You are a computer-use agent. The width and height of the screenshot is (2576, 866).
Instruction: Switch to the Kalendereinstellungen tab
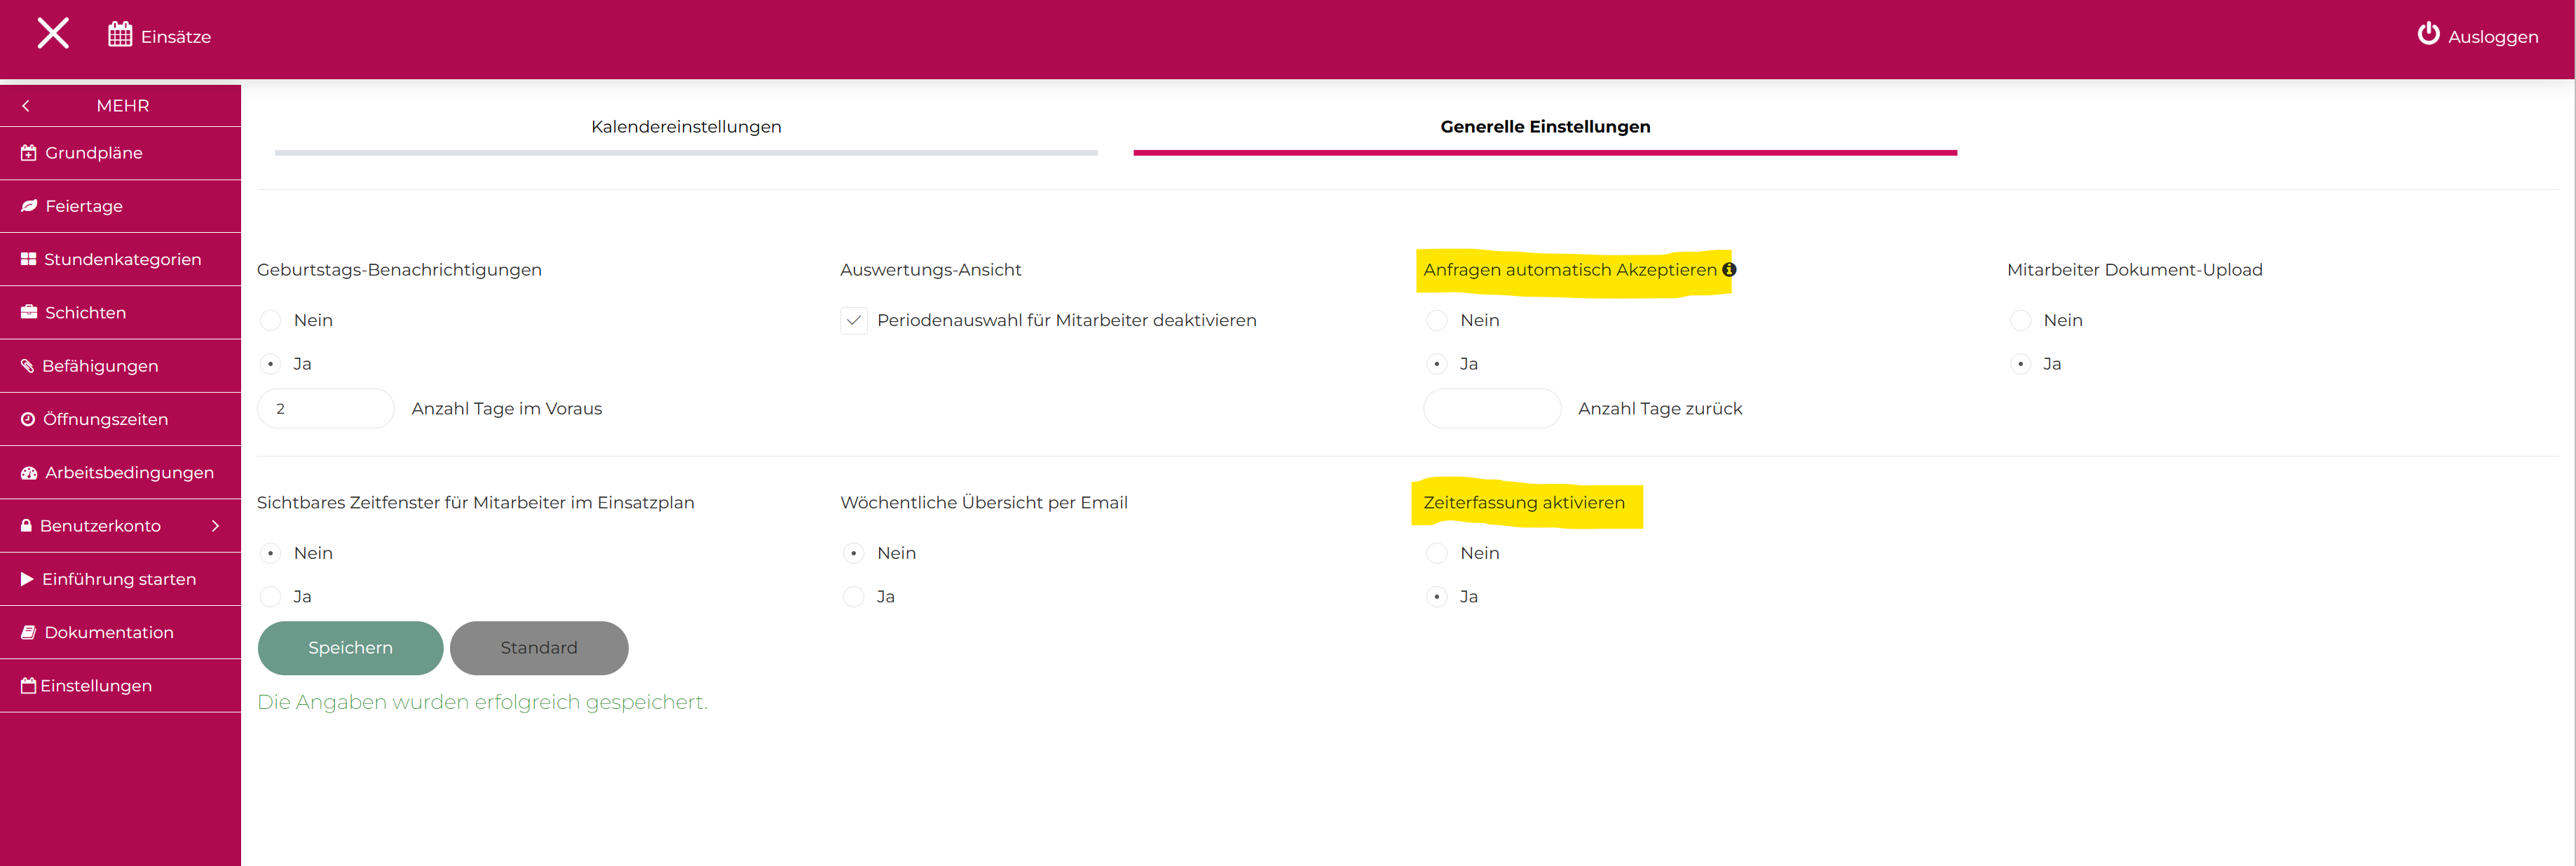(x=686, y=127)
